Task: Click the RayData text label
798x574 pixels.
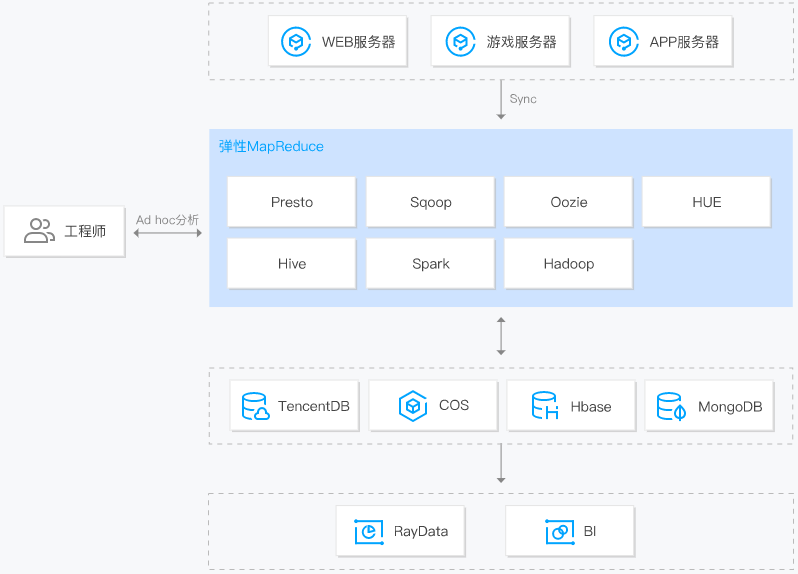Action: click(421, 532)
